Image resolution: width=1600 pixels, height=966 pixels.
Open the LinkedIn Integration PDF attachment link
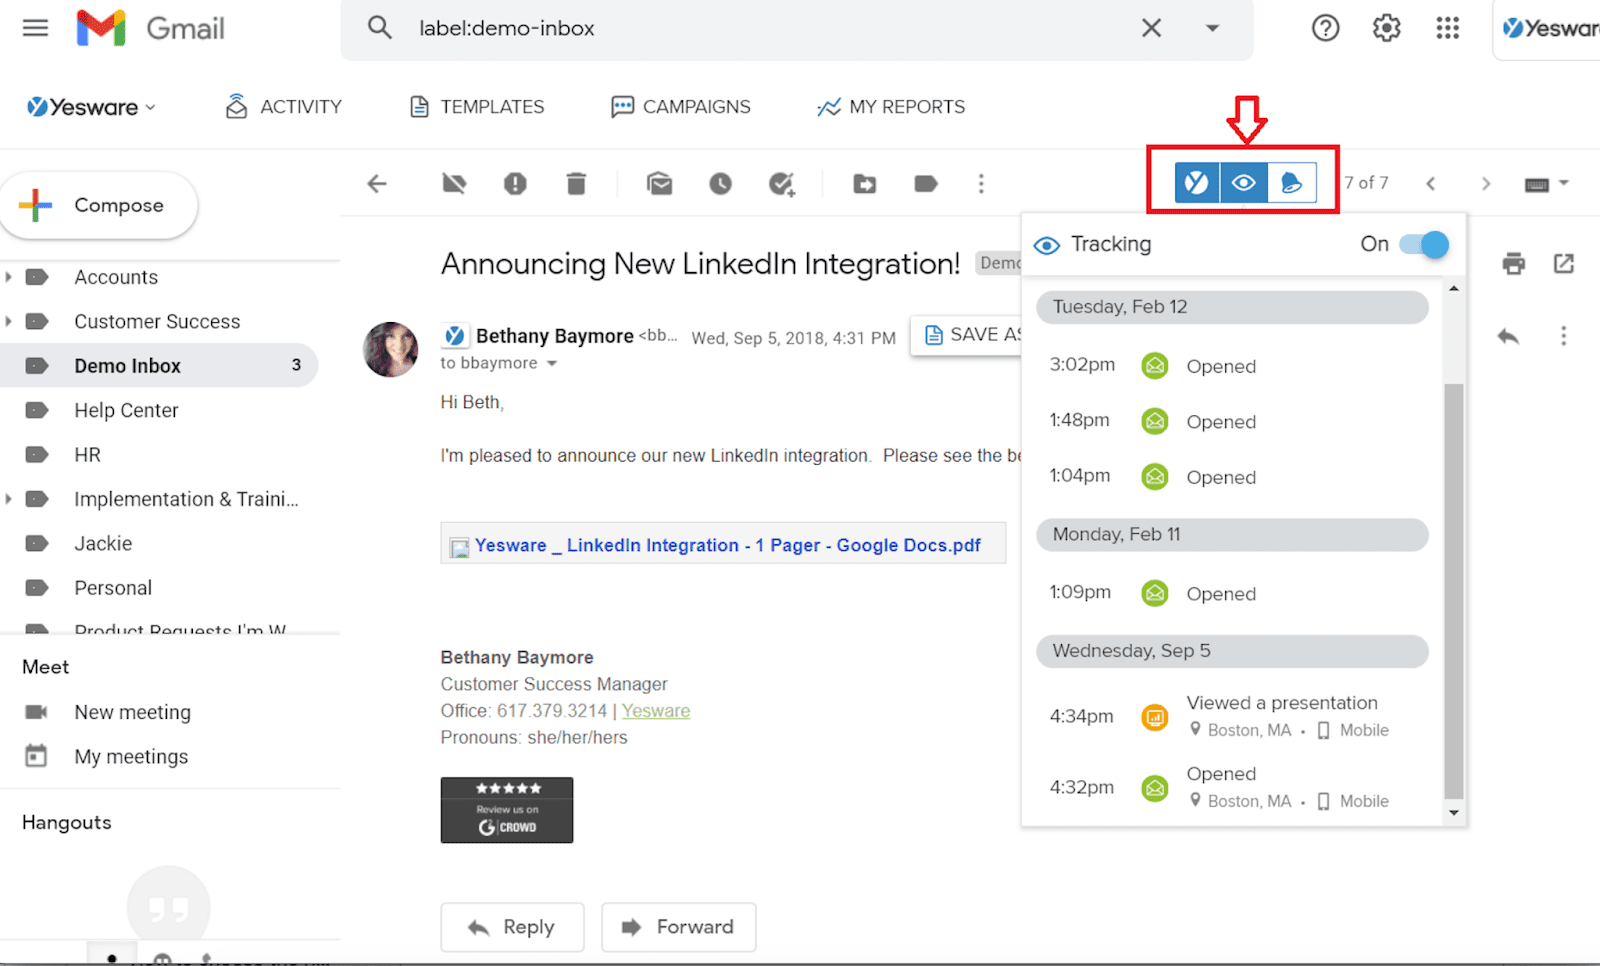(726, 545)
